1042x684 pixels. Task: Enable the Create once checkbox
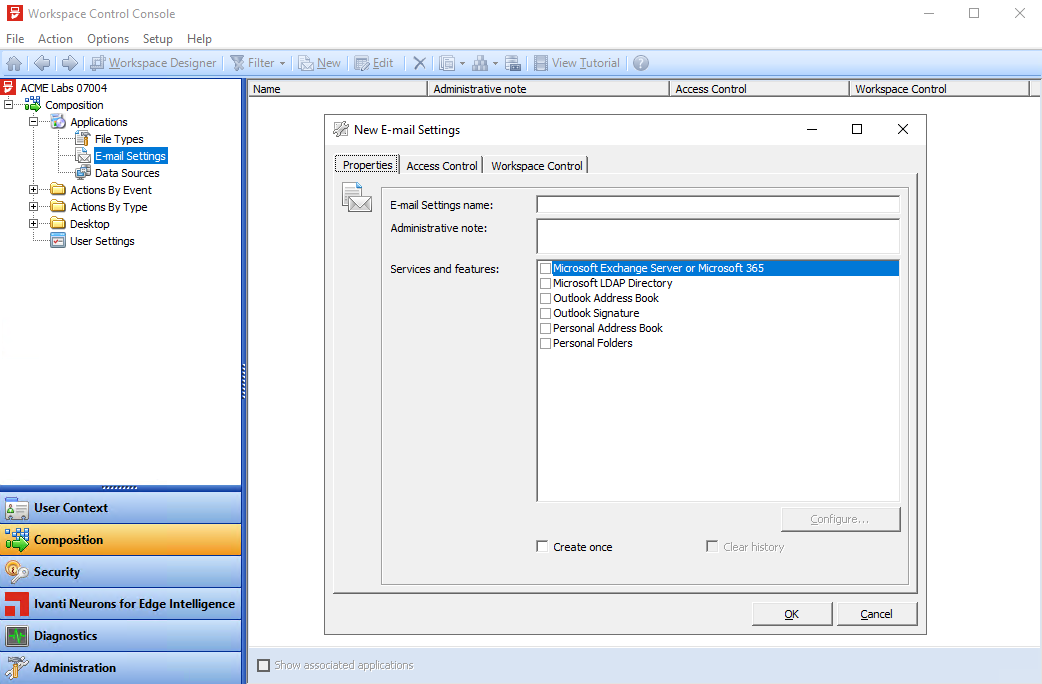(542, 546)
